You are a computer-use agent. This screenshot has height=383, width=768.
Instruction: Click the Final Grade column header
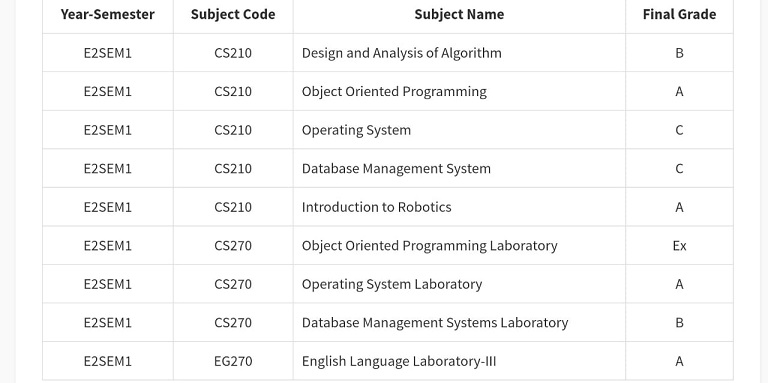679,15
